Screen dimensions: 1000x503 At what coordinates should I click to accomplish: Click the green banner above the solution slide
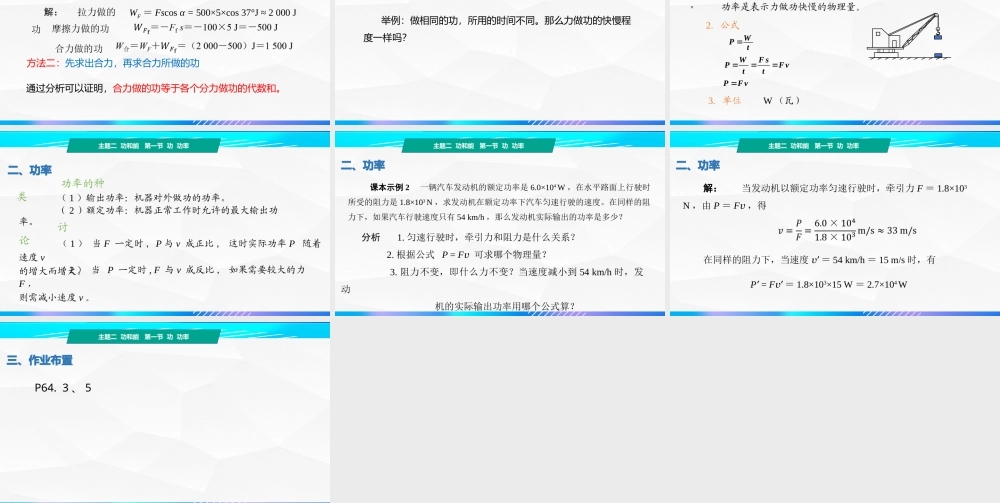click(x=813, y=146)
